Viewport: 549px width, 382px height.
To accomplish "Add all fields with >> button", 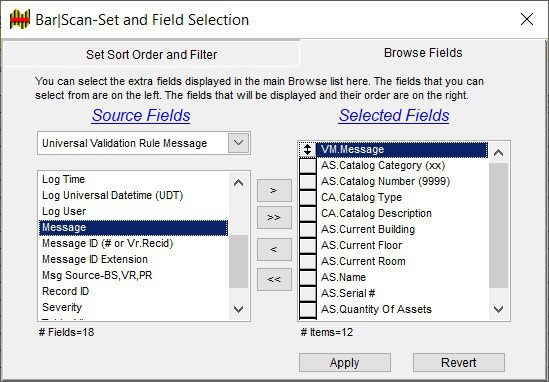I will coord(274,217).
